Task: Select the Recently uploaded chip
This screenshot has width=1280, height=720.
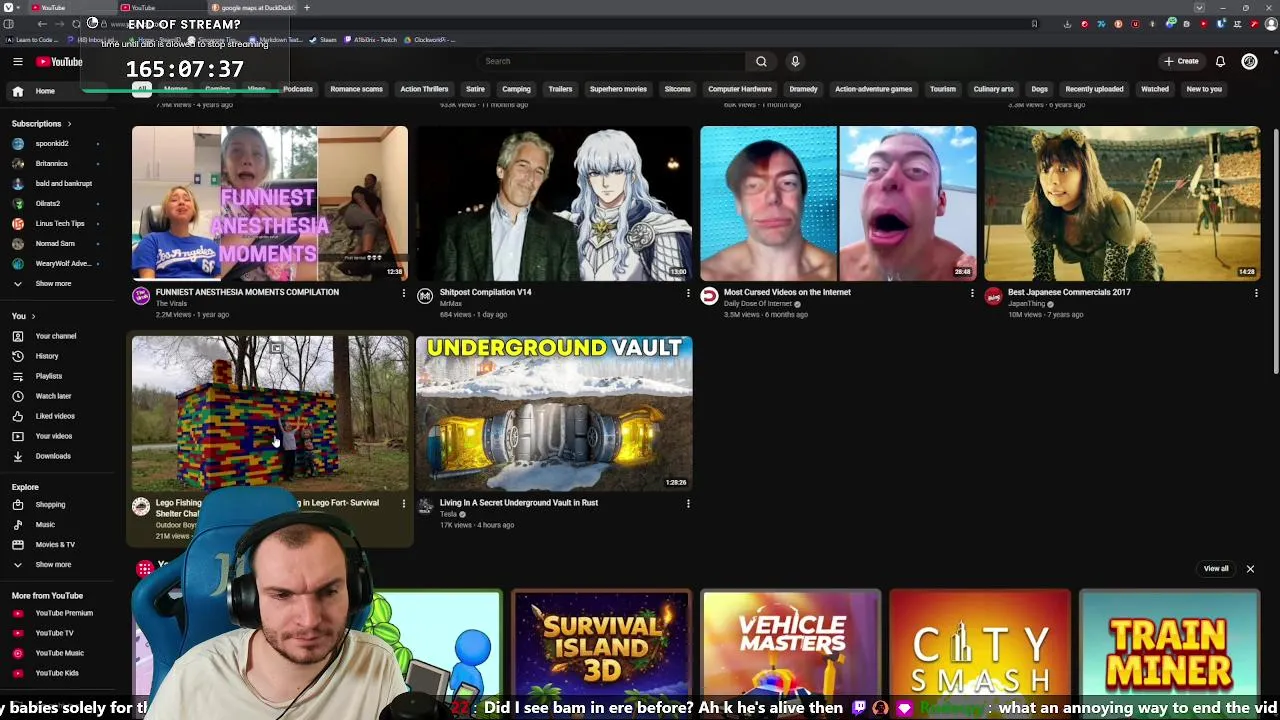Action: (x=1094, y=89)
